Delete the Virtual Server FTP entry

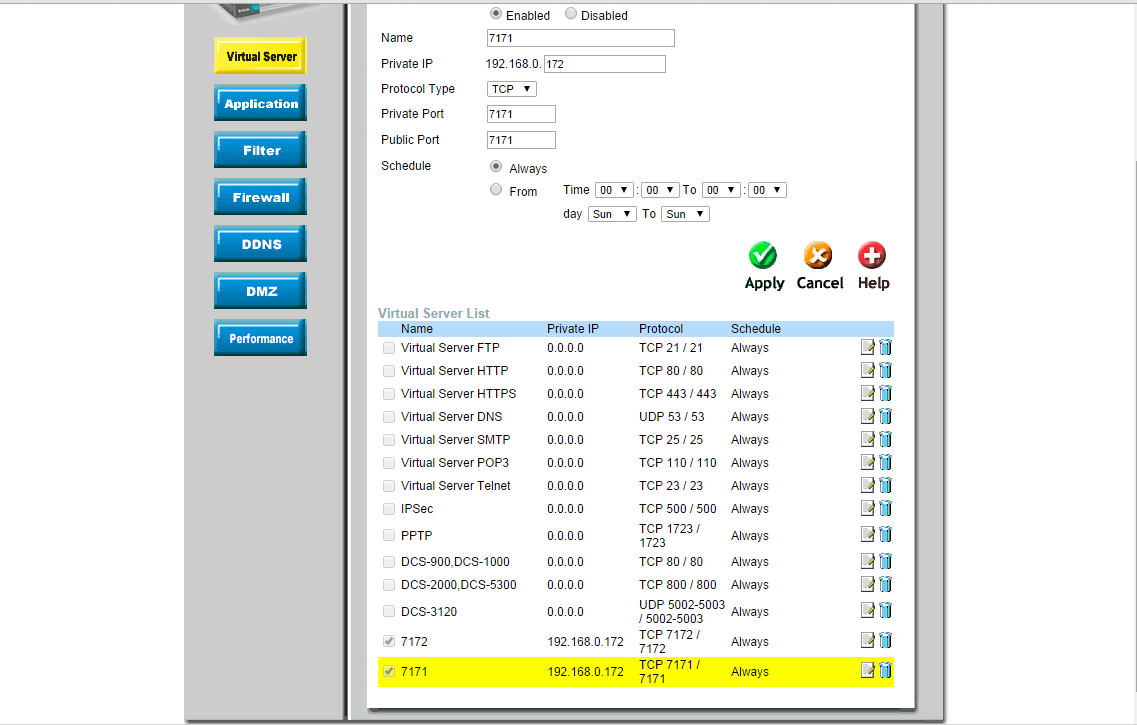[x=885, y=347]
